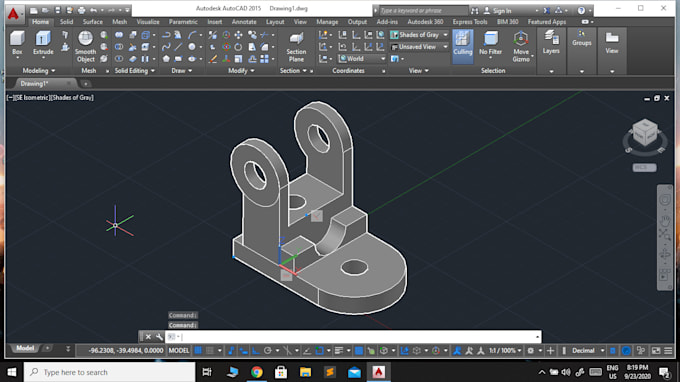This screenshot has width=680, height=382.
Task: Click the customize wrench icon on the command line
Action: [159, 336]
